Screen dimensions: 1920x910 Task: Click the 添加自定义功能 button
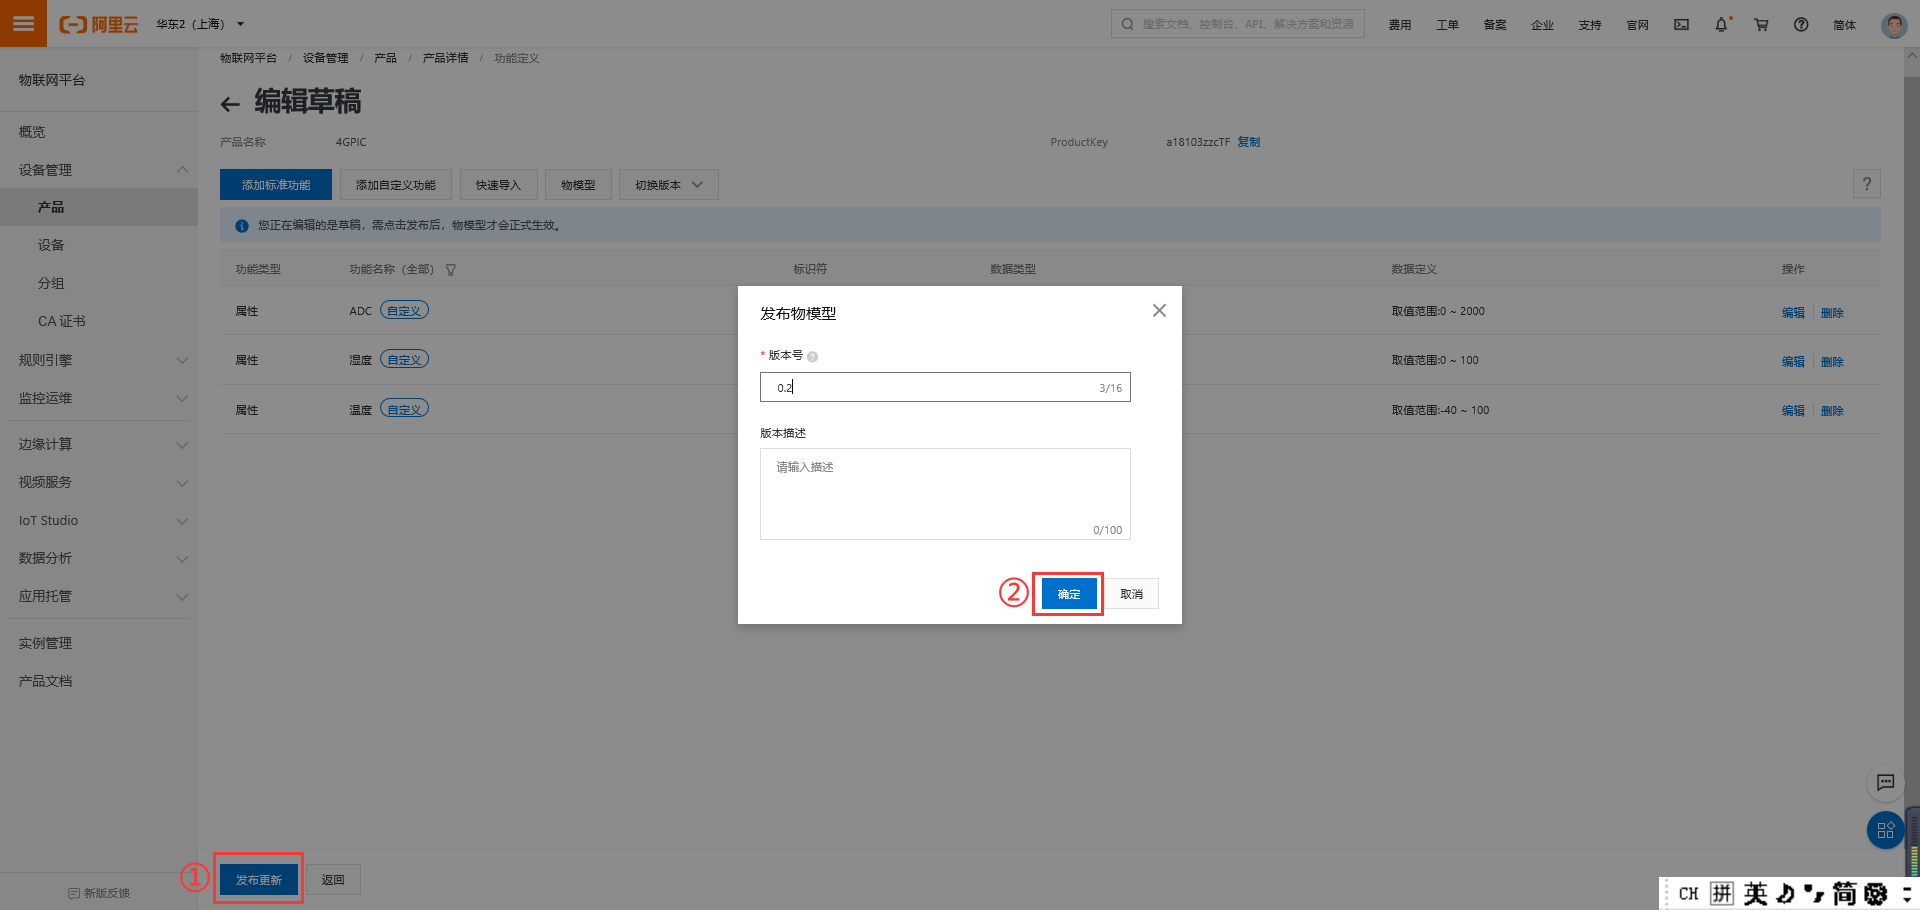coord(396,185)
